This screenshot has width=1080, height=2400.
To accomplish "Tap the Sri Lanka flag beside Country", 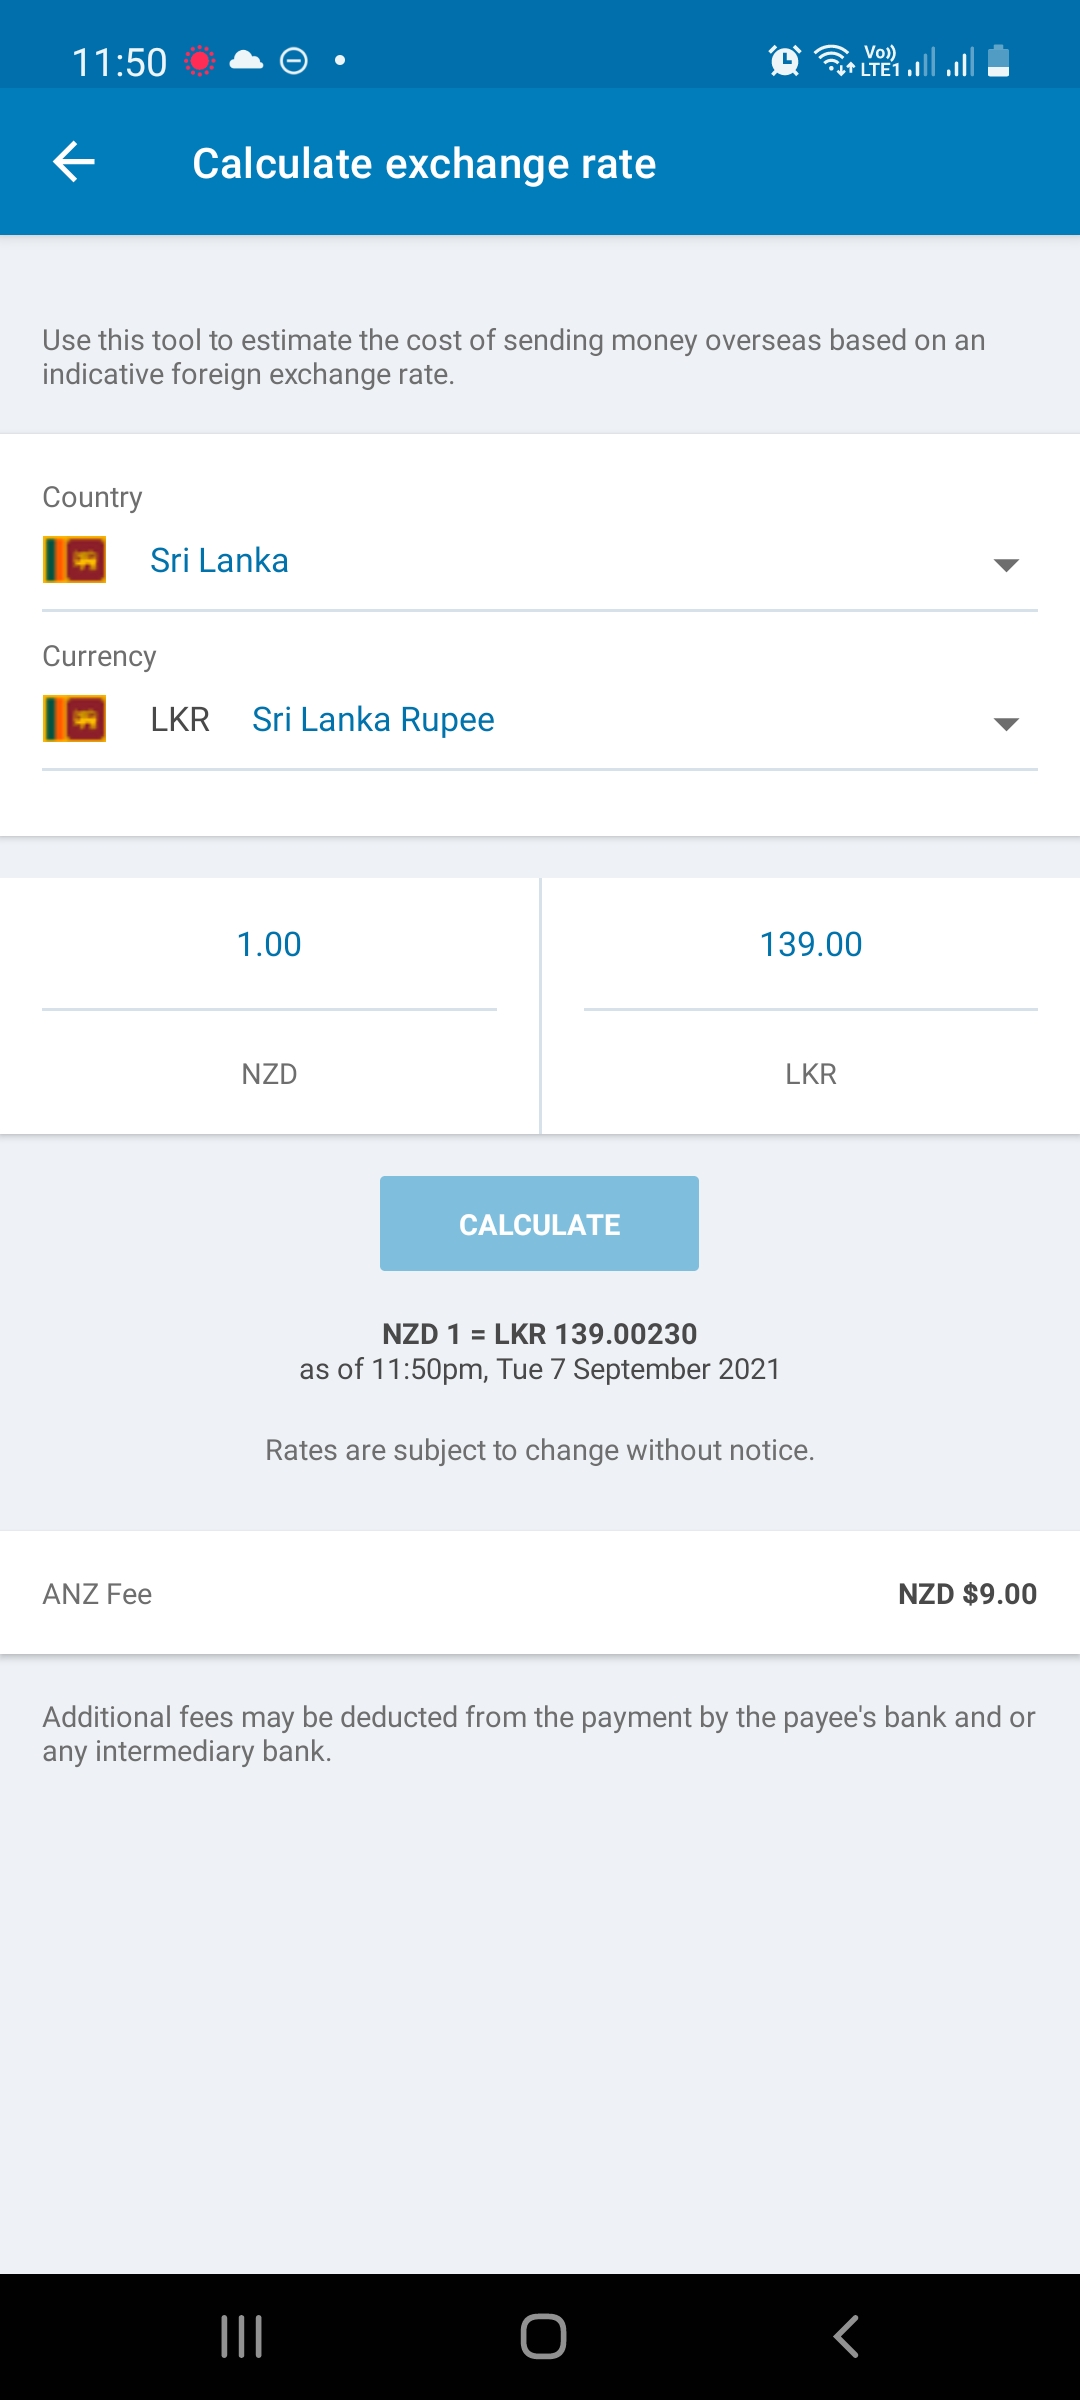I will pyautogui.click(x=75, y=560).
